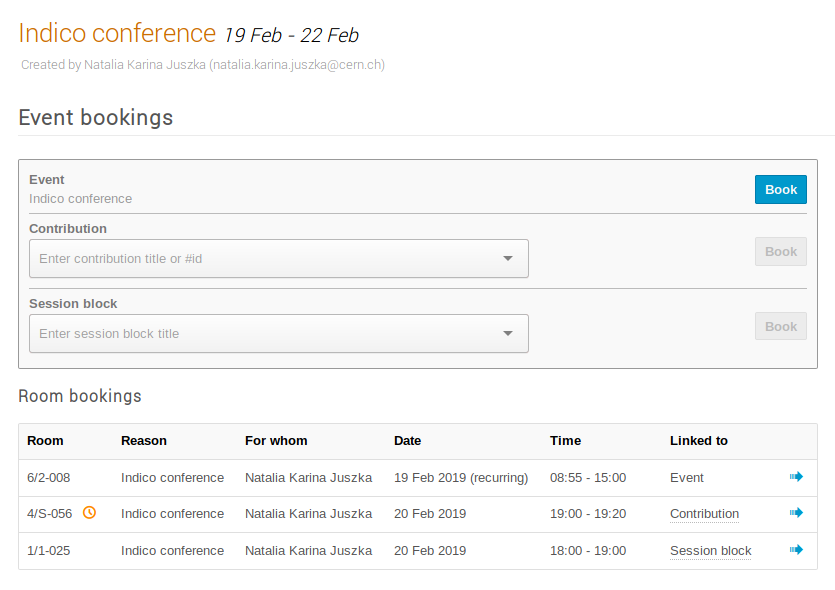
Task: Click the Room column header
Action: click(x=45, y=441)
